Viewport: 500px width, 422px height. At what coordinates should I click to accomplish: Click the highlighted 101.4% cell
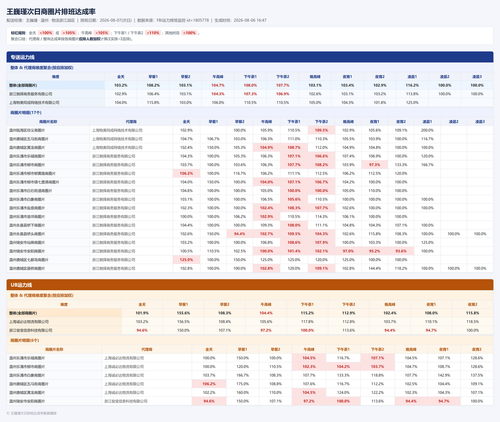pyautogui.click(x=294, y=251)
